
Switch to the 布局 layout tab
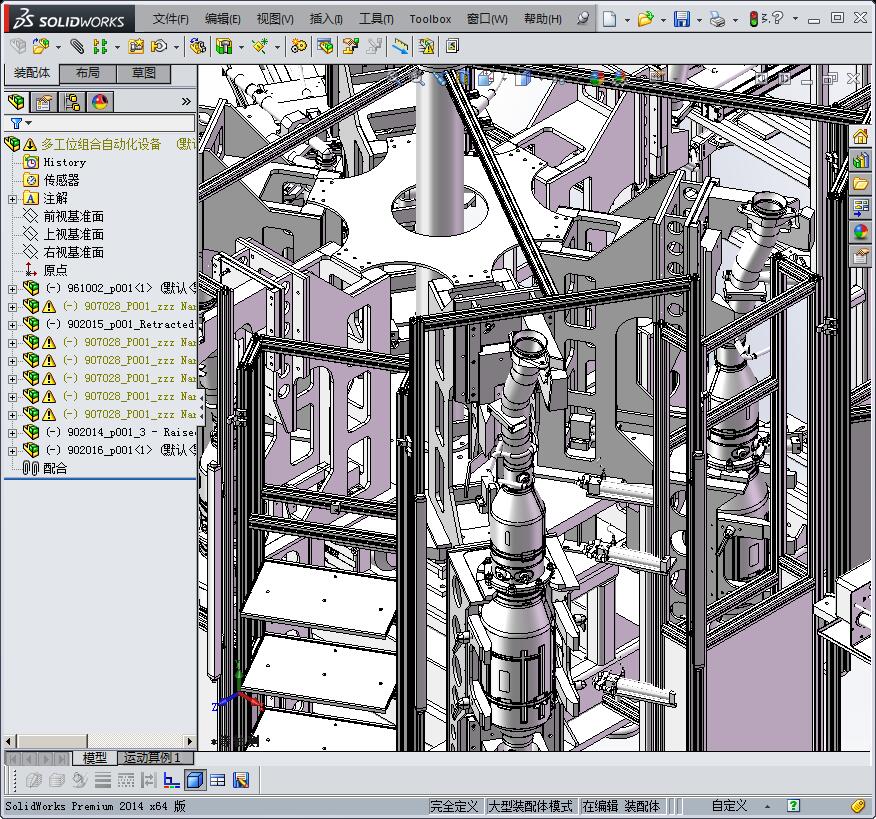tap(87, 73)
